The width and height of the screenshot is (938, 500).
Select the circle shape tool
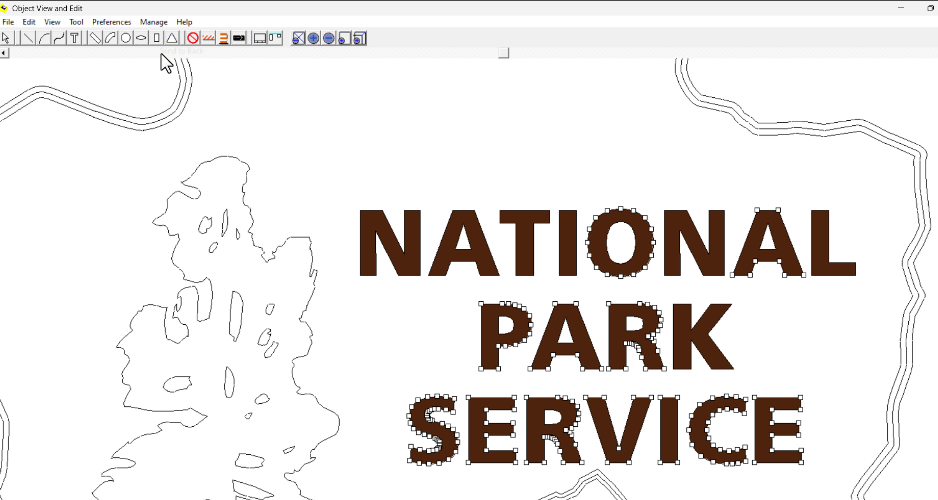(126, 38)
